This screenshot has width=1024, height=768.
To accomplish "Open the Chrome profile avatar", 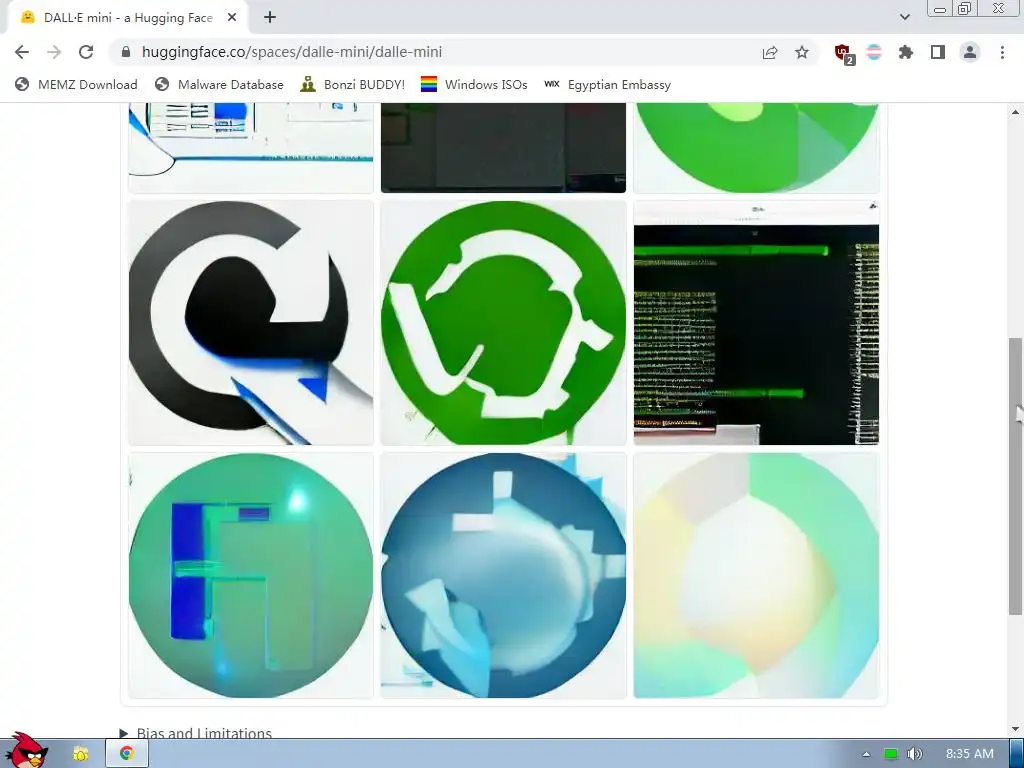I will [x=970, y=52].
